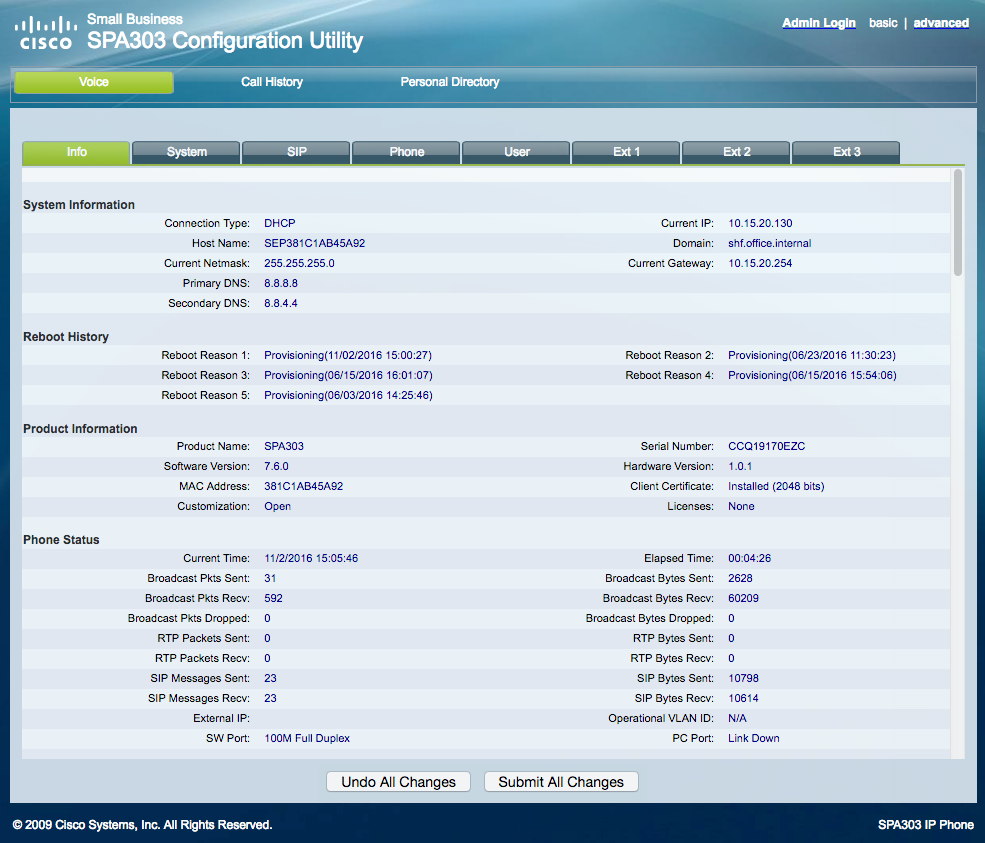Click Customization value Open
The width and height of the screenshot is (985, 843).
[x=277, y=507]
